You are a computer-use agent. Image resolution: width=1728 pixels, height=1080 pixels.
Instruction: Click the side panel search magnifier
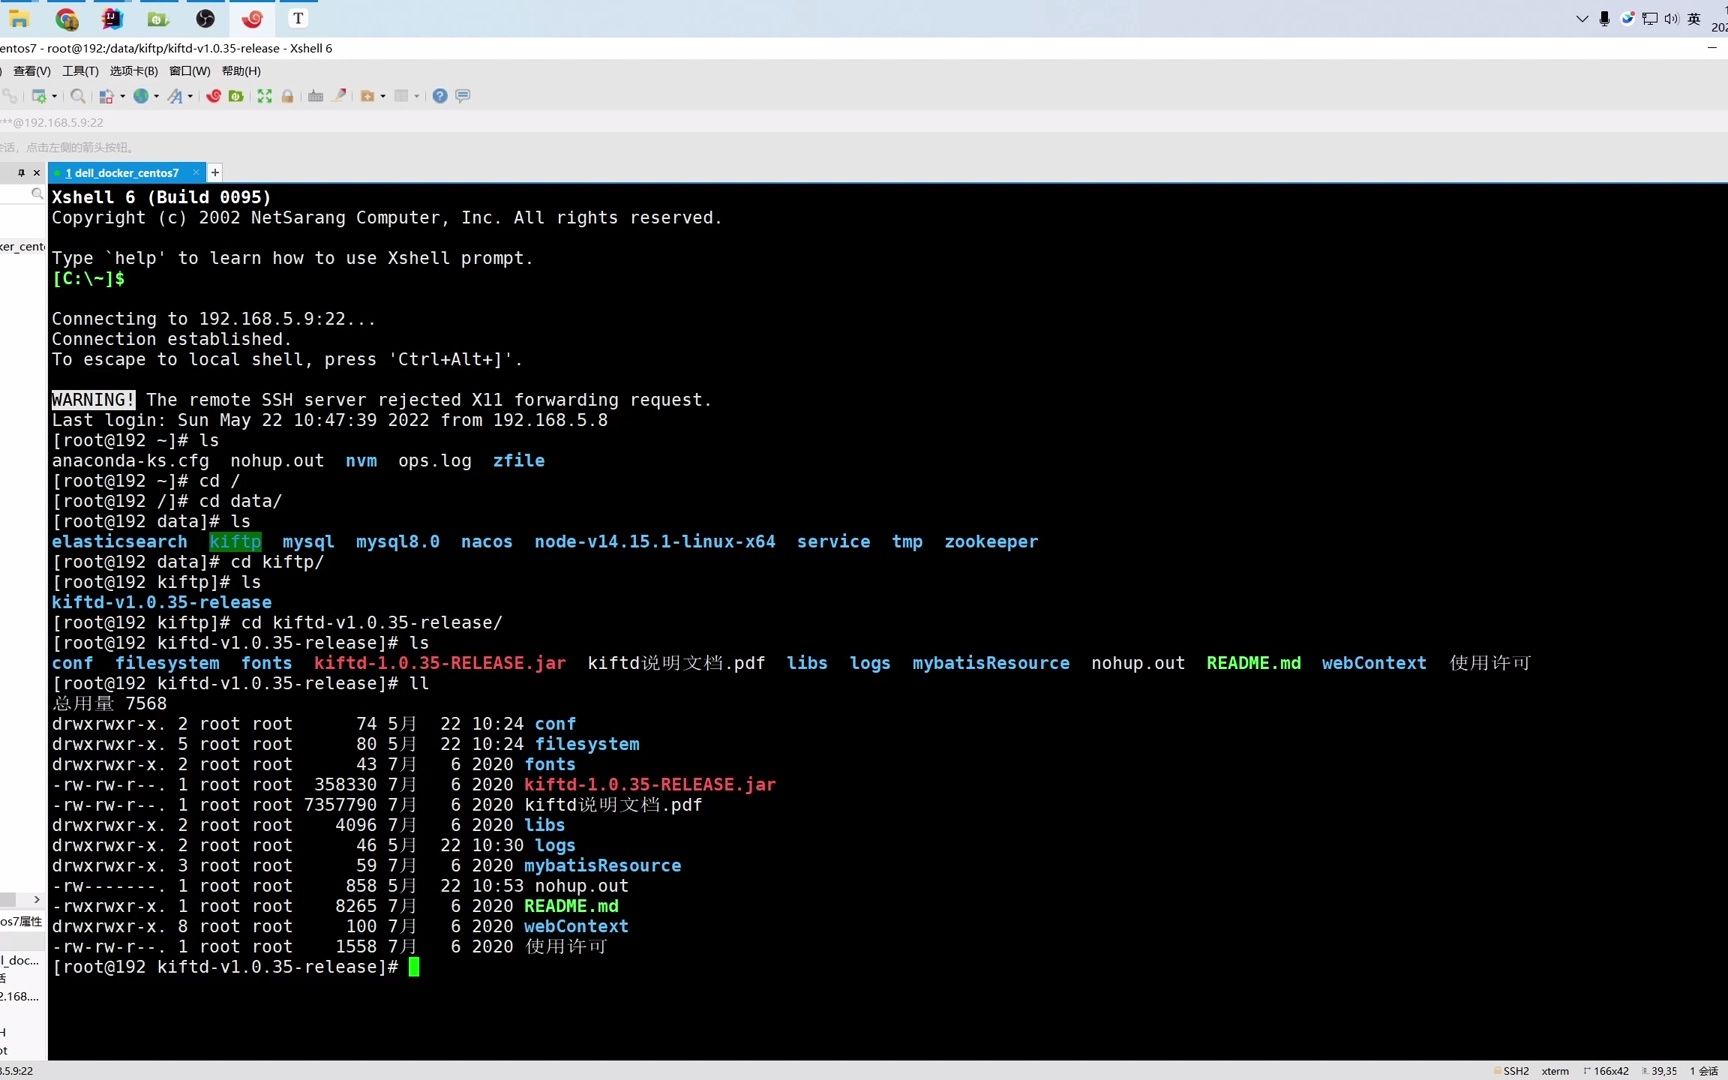[x=37, y=194]
